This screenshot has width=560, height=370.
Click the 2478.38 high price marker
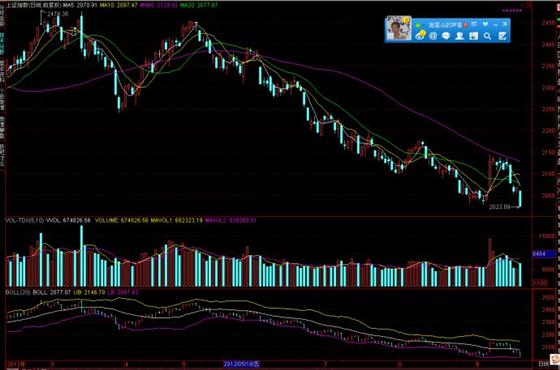58,14
